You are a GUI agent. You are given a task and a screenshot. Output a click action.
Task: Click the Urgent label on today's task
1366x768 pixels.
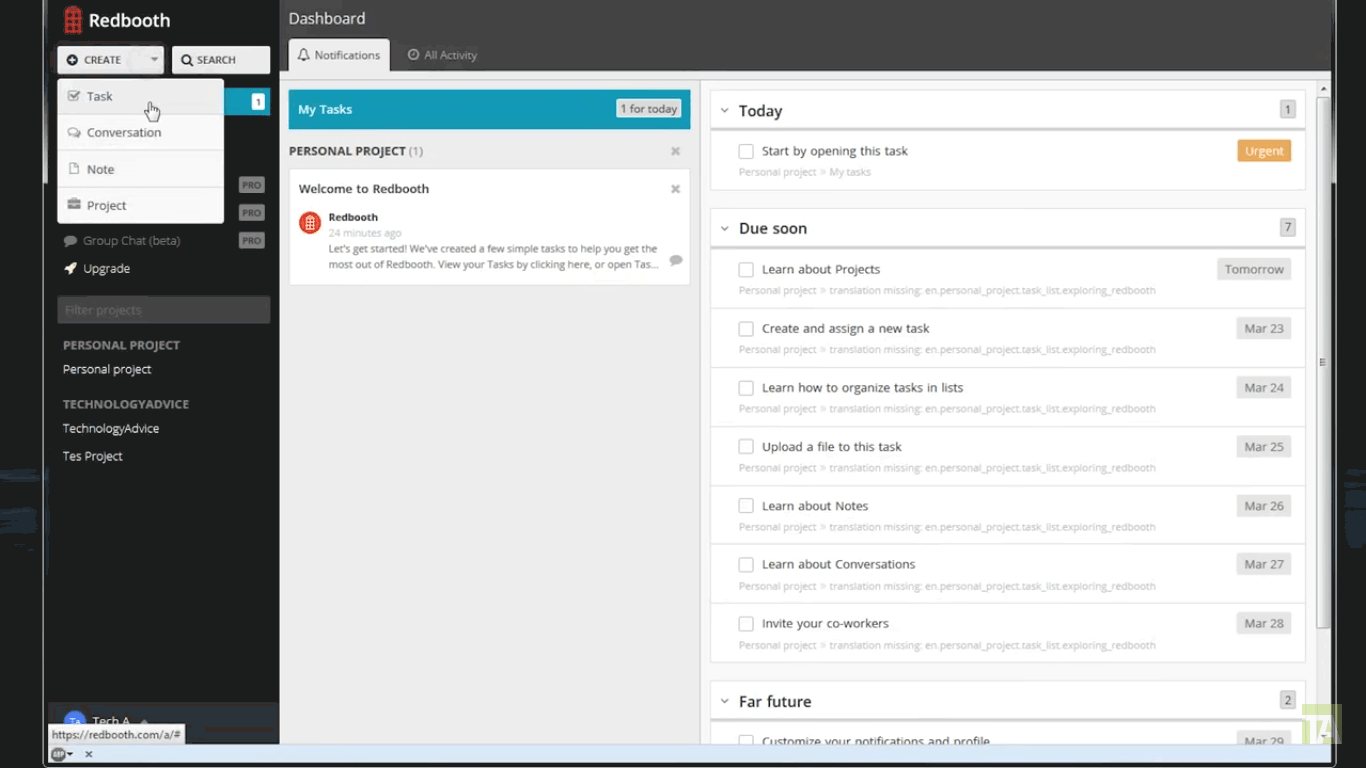[x=1264, y=151]
